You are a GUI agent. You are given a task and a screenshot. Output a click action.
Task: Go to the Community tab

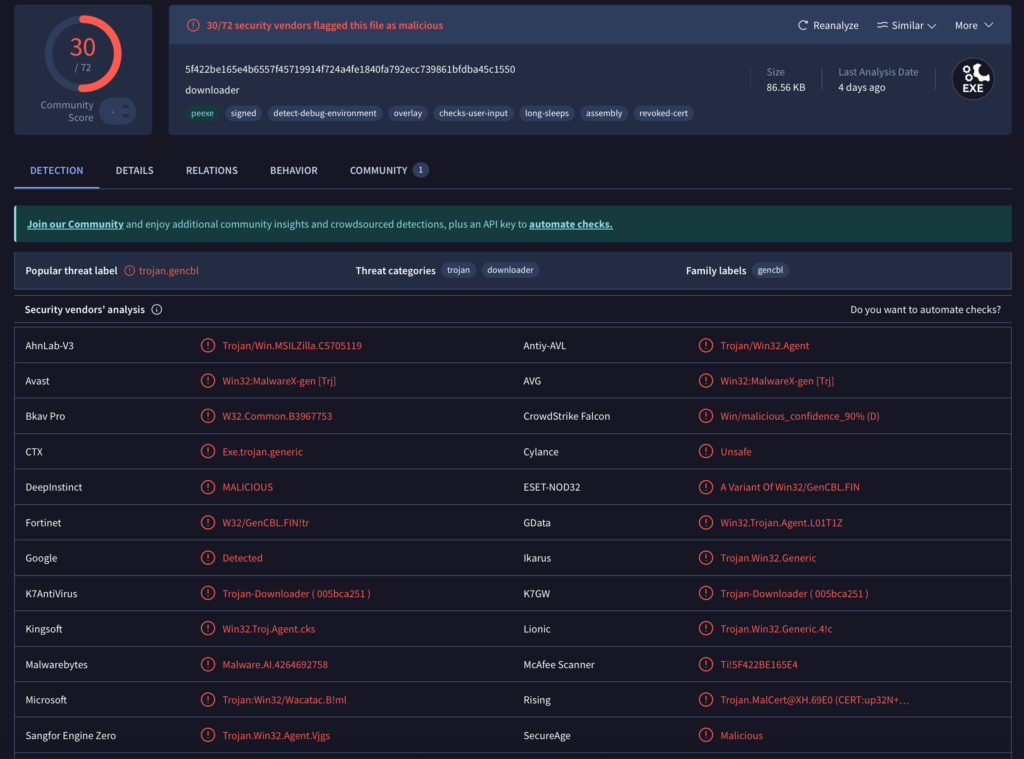pos(378,171)
